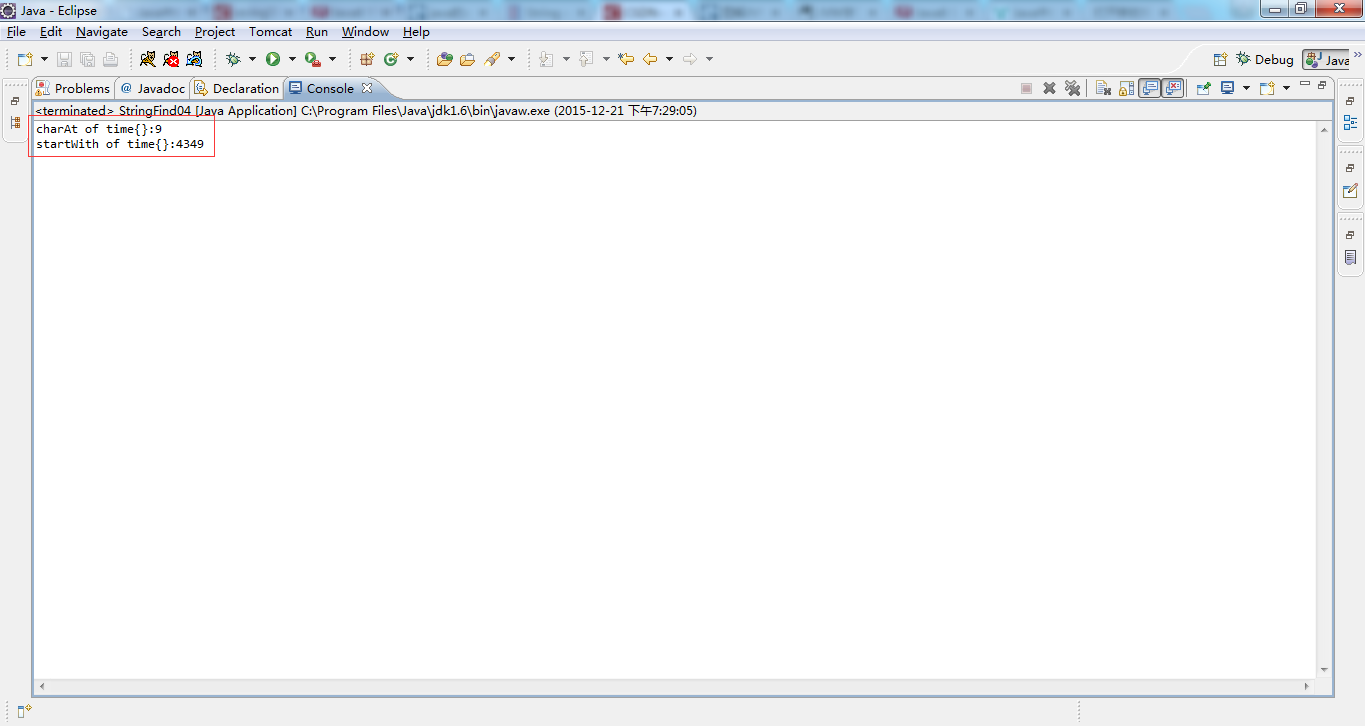Click the Search flashlight icon
The image size is (1365, 726).
pyautogui.click(x=492, y=59)
